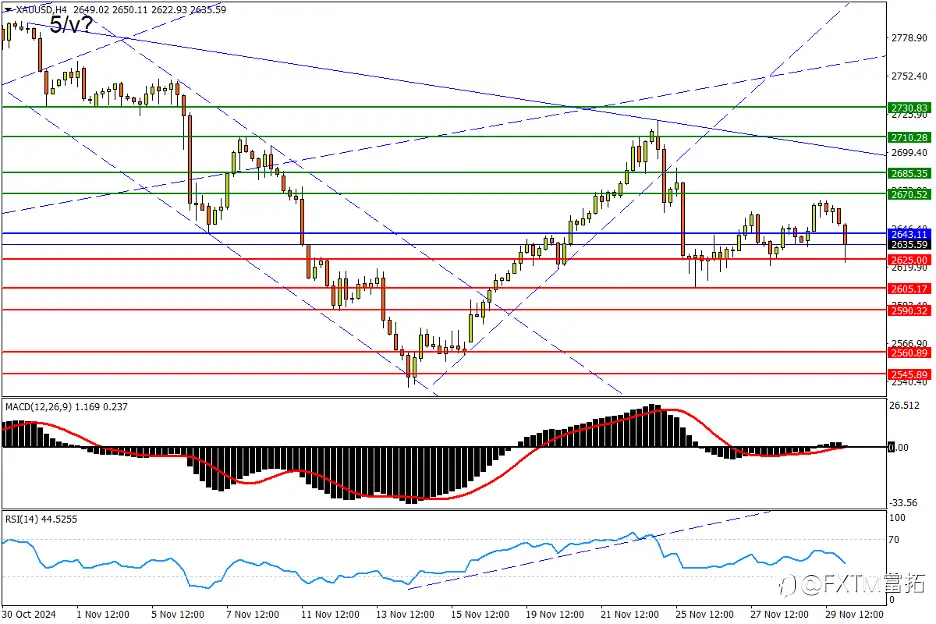
Task: Click the RSI scale value 70
Action: [x=894, y=540]
